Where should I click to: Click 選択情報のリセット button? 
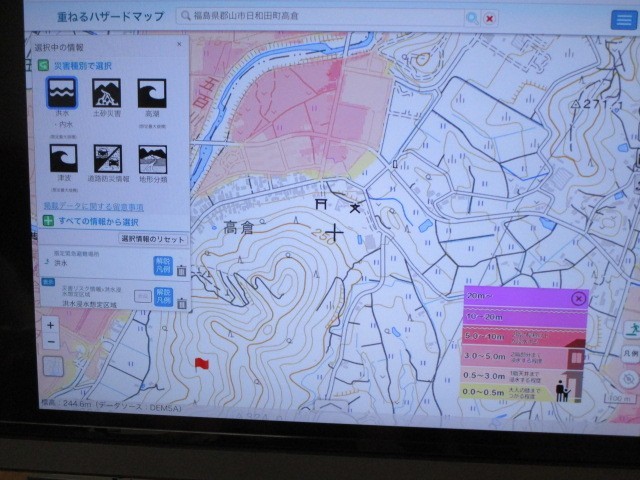click(154, 239)
